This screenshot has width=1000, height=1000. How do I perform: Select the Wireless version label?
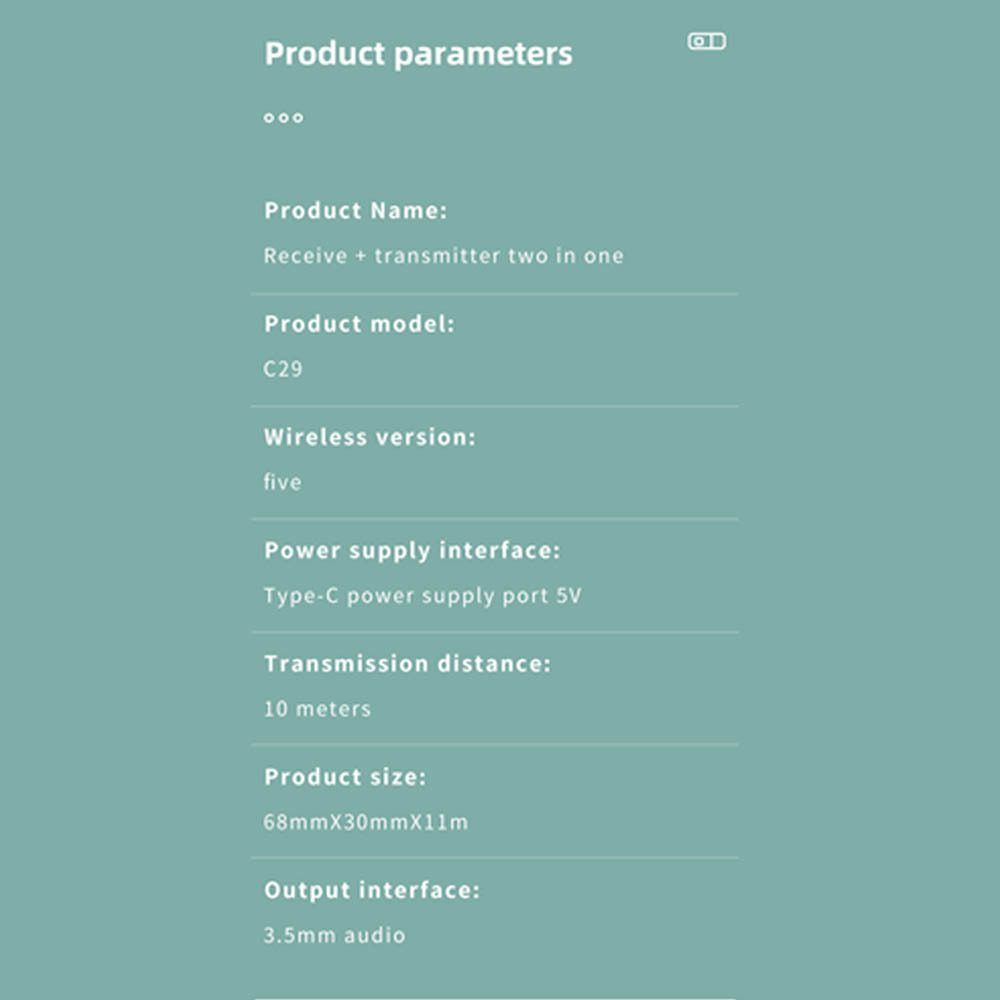tap(370, 437)
